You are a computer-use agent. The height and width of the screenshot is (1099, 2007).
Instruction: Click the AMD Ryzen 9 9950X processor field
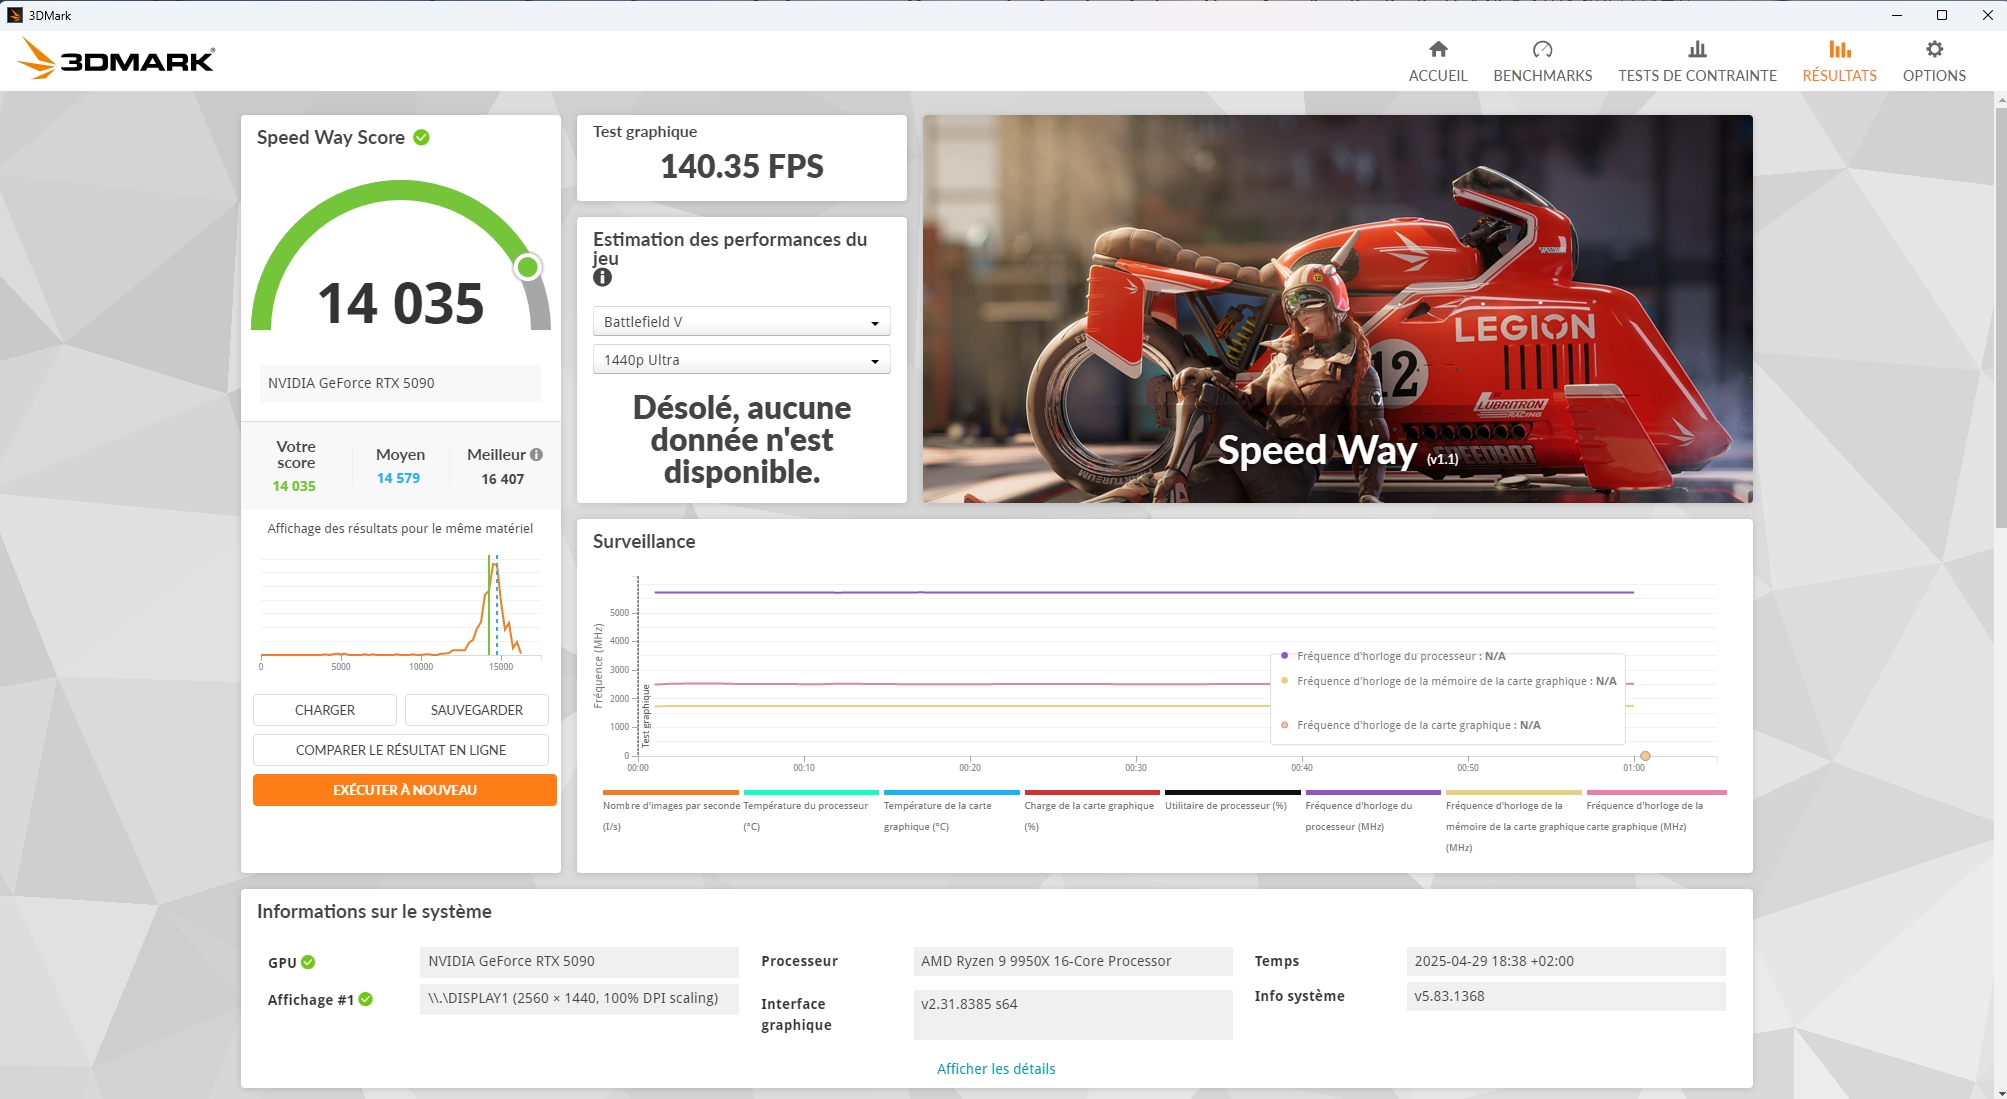point(1072,961)
